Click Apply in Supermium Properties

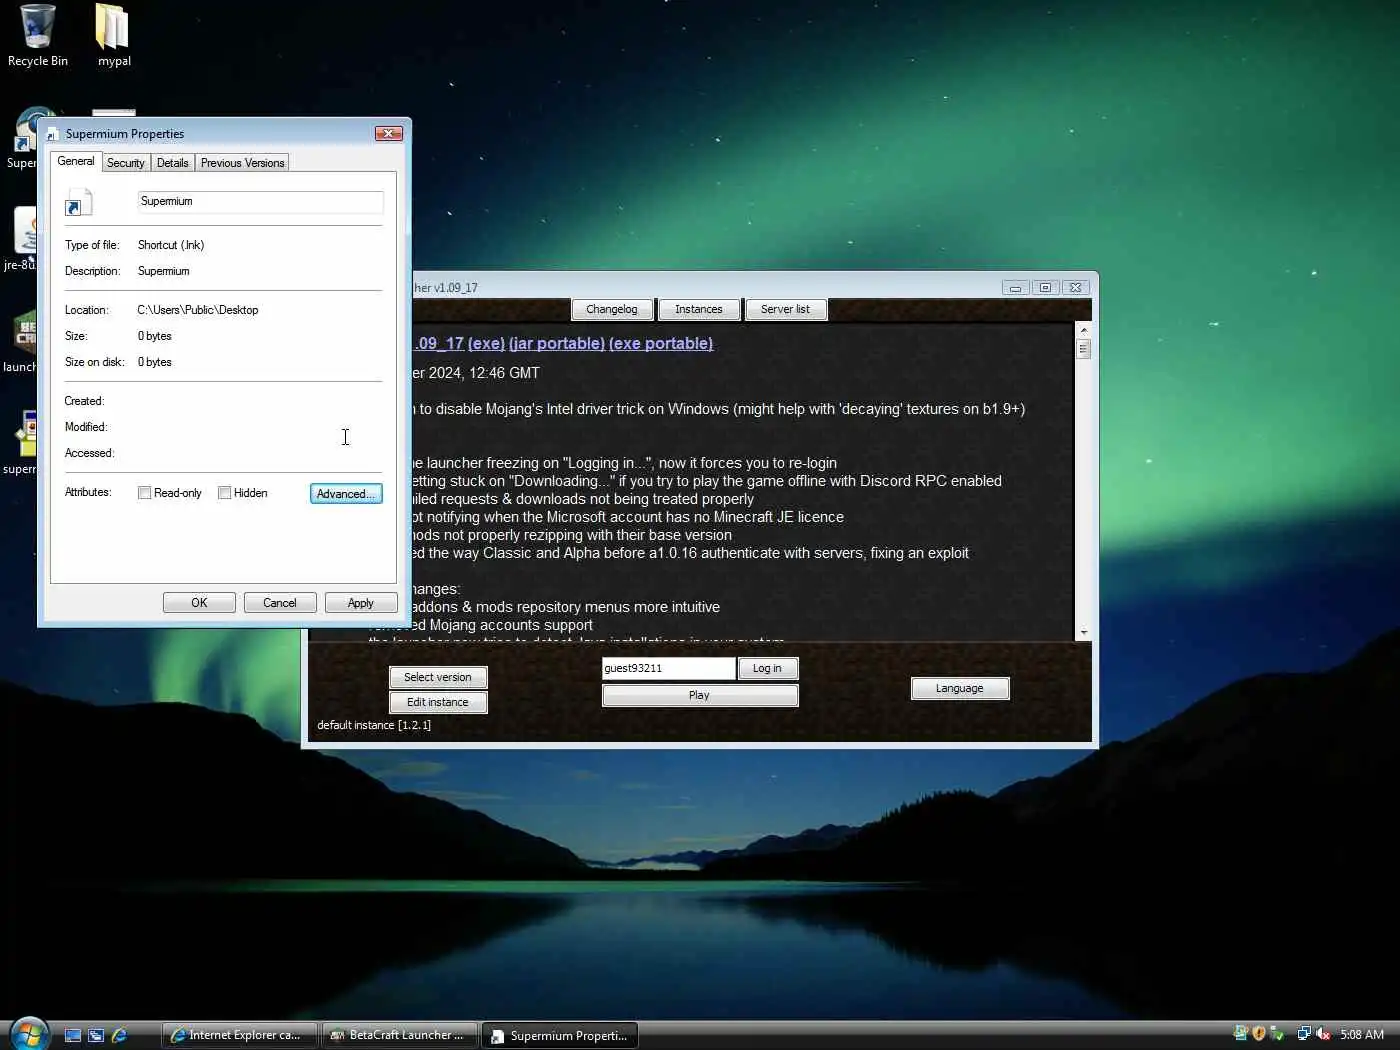[361, 603]
